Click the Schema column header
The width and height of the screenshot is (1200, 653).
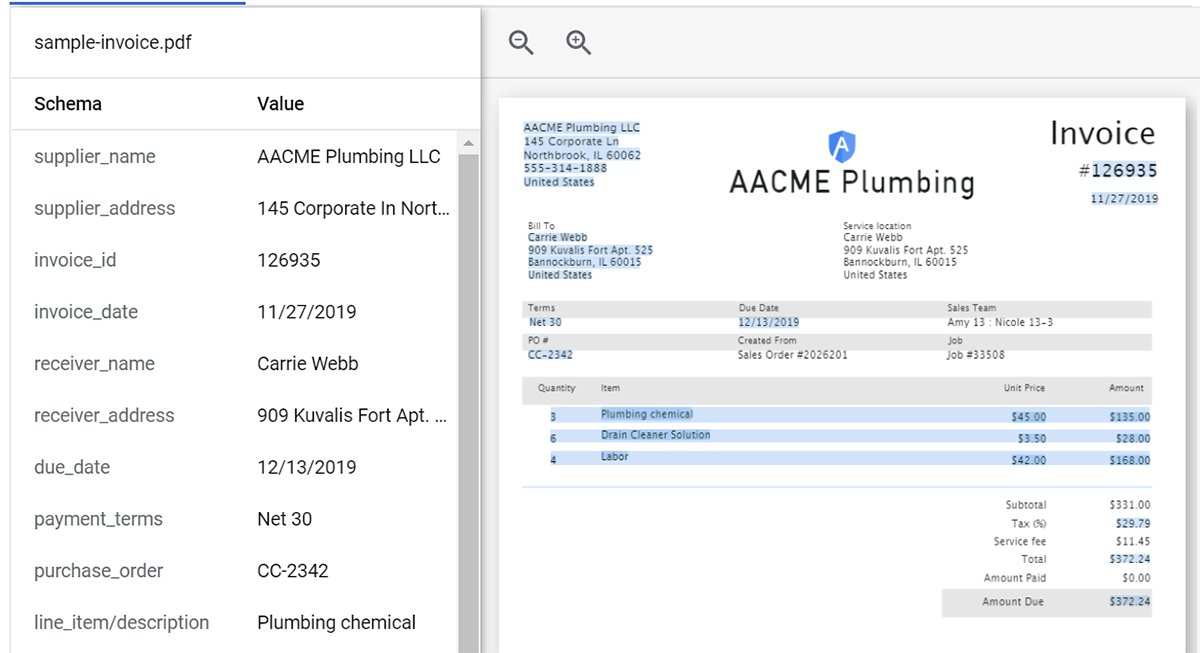(x=65, y=103)
